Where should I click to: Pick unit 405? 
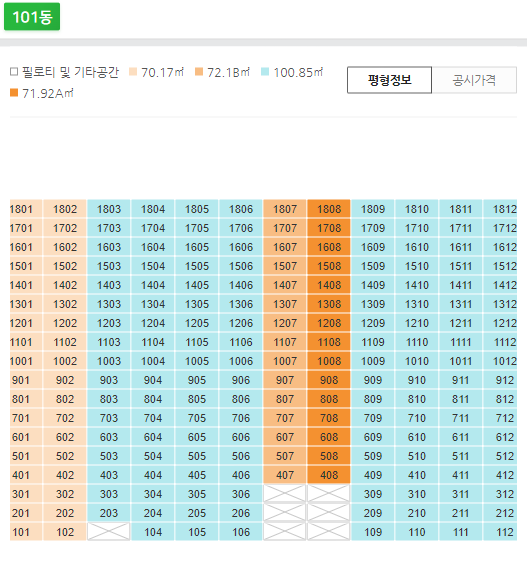[x=197, y=475]
